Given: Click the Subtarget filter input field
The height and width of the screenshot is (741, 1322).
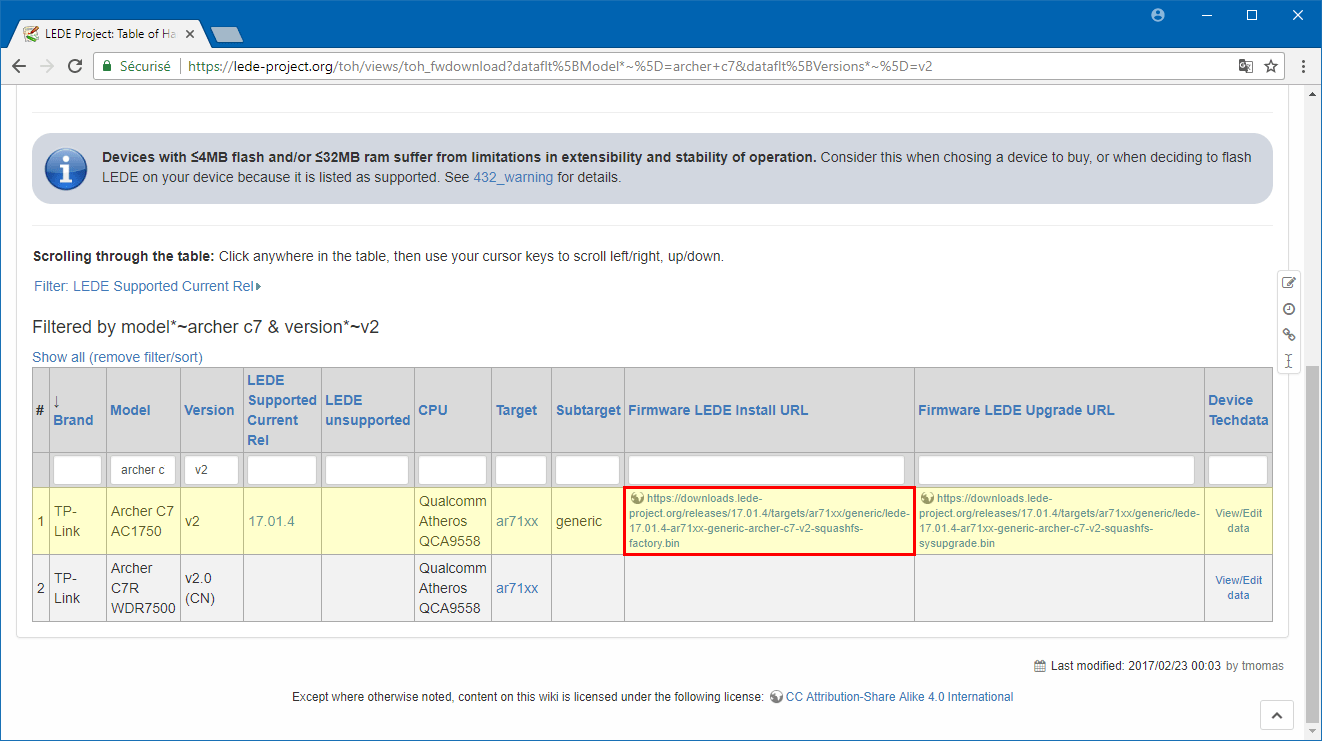Looking at the screenshot, I should point(588,470).
